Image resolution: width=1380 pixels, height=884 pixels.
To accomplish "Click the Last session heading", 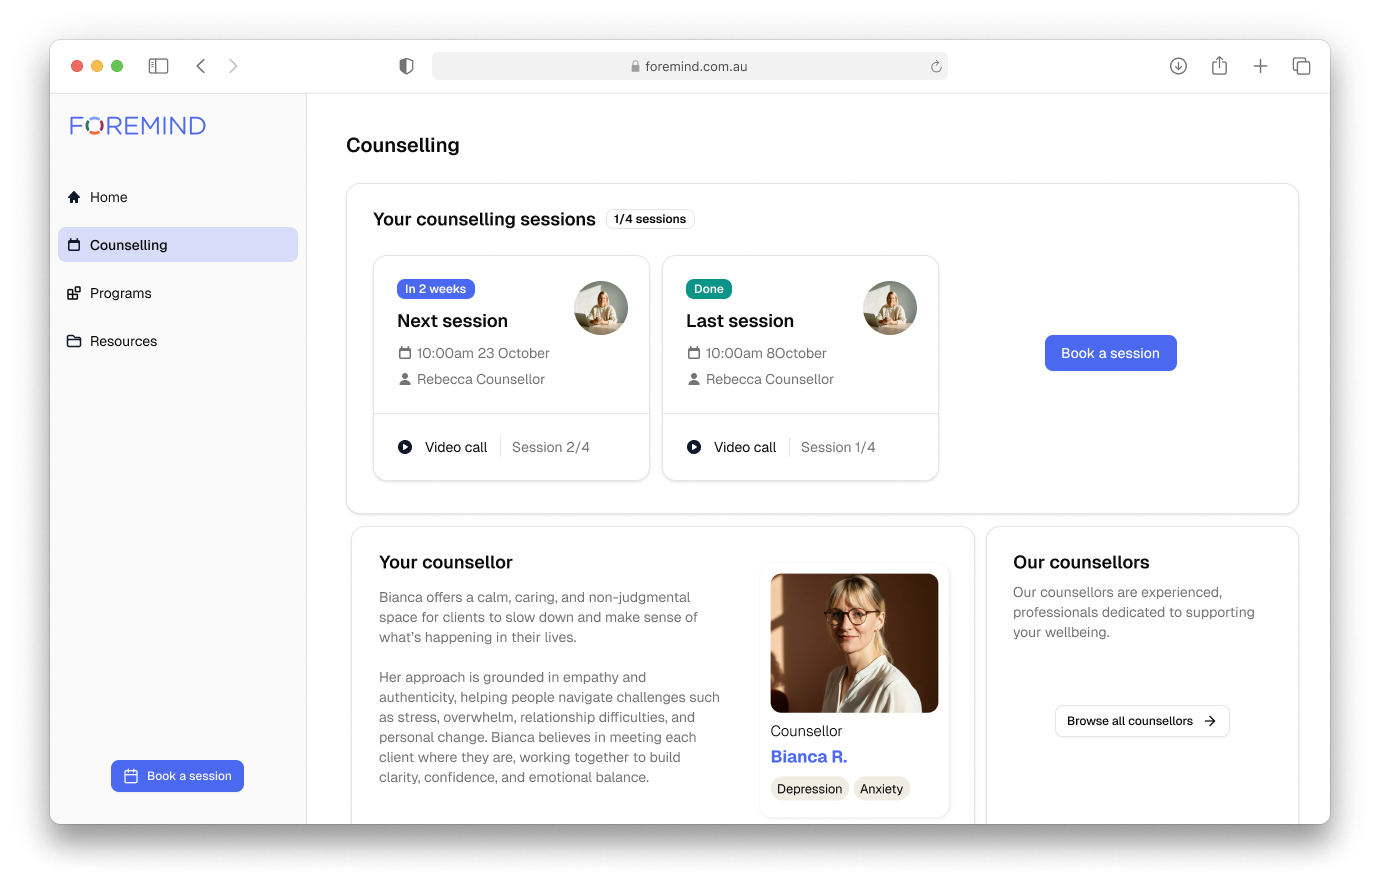I will tap(740, 321).
